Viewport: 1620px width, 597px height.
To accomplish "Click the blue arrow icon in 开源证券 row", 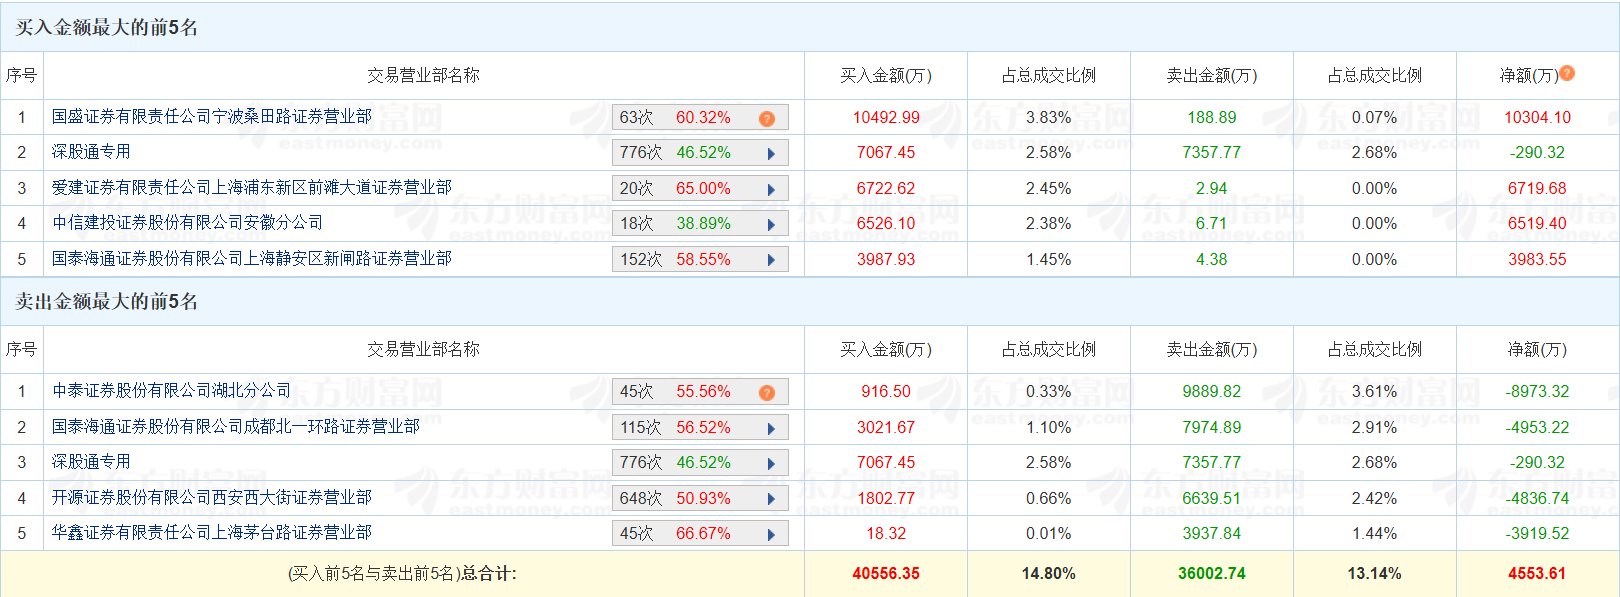I will [771, 499].
